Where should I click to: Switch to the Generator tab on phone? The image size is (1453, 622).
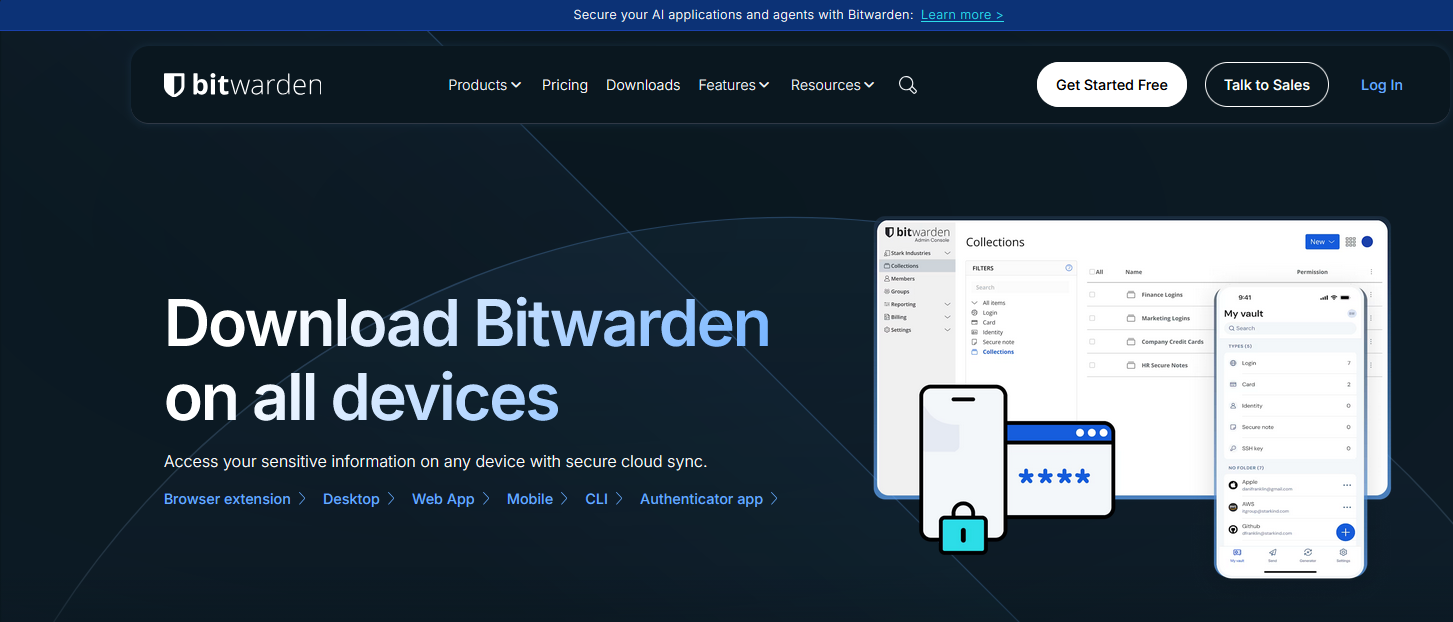(1307, 555)
